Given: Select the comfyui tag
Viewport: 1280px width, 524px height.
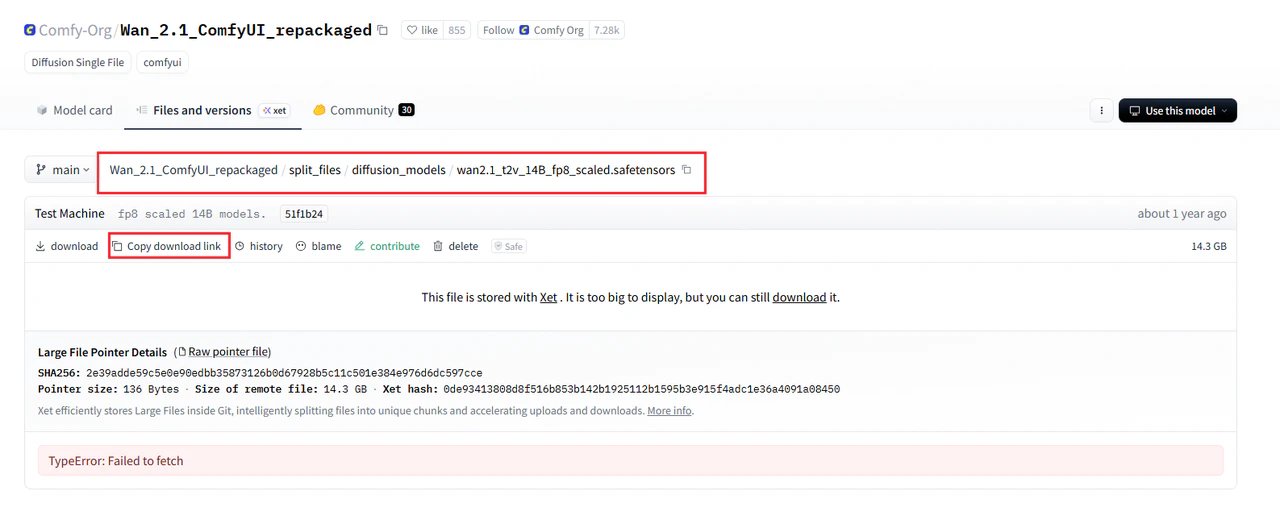Looking at the screenshot, I should pyautogui.click(x=162, y=62).
